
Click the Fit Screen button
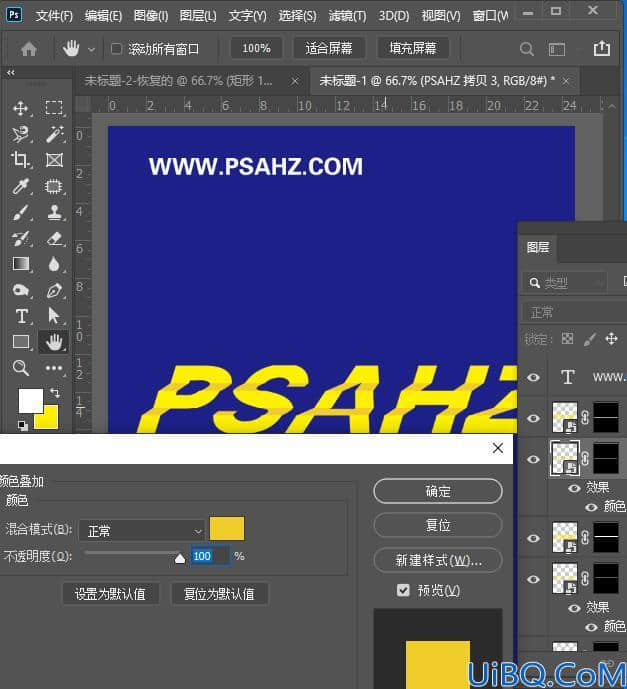329,48
